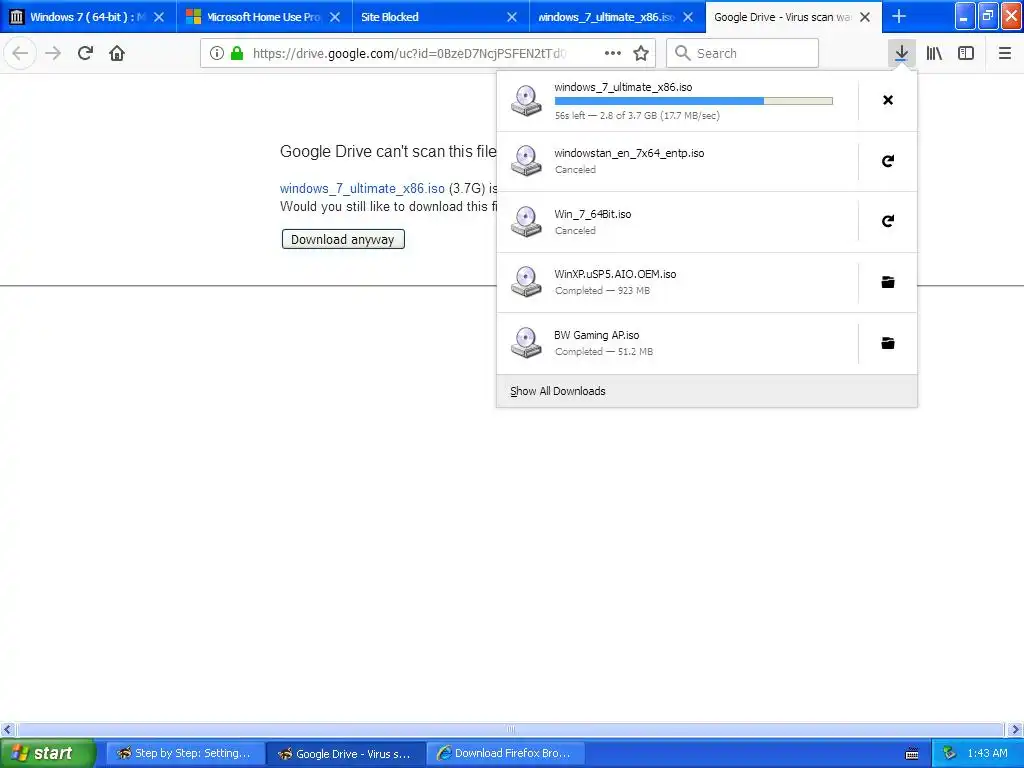Open folder containing BW Gaming AP.iso
The width and height of the screenshot is (1024, 768).
point(888,343)
